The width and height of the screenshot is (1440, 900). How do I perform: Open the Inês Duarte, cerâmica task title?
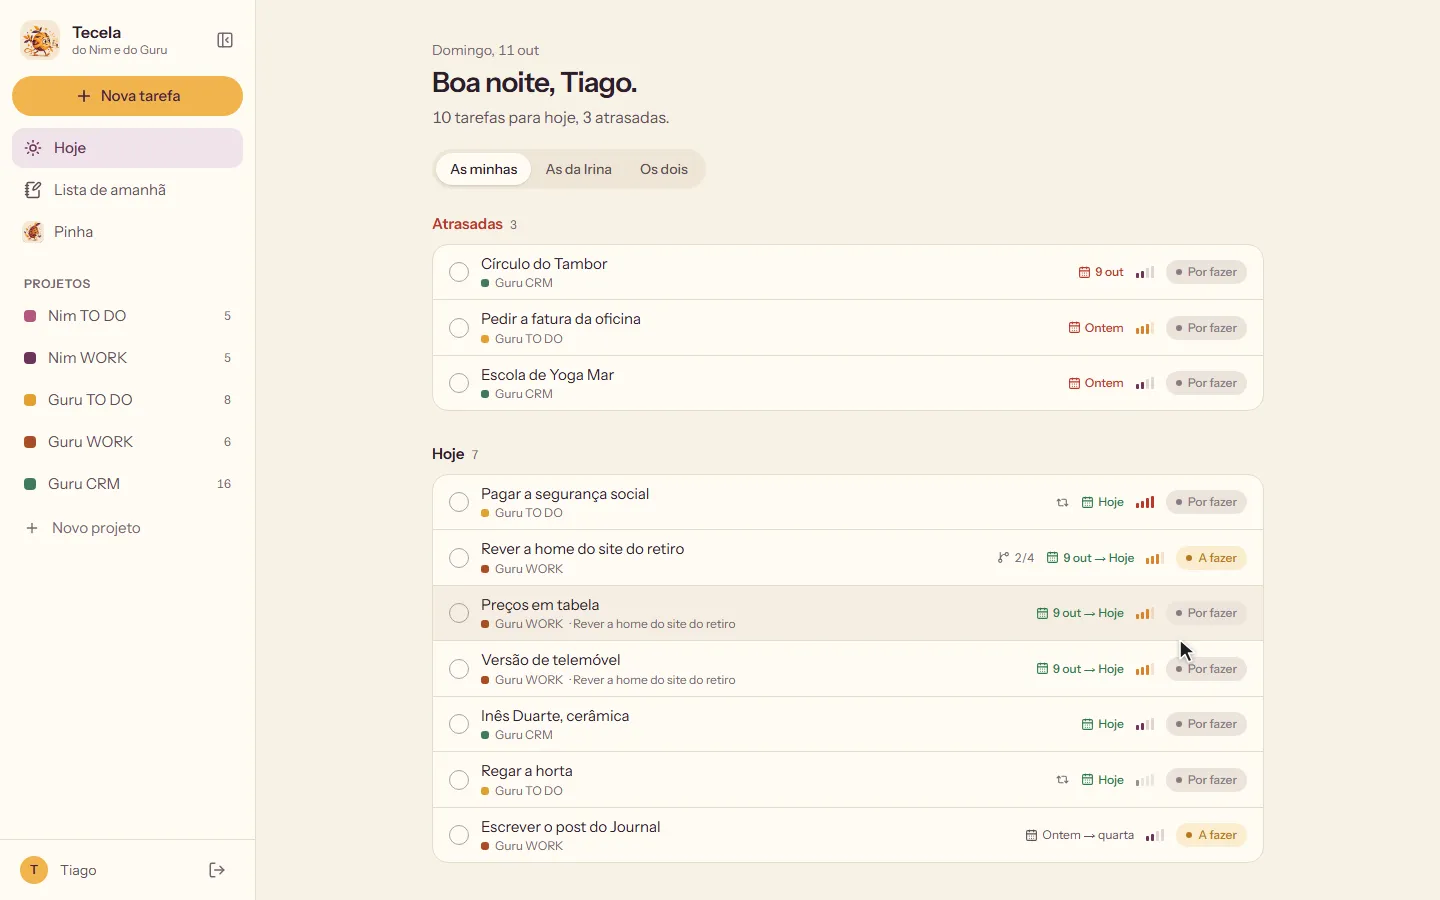pos(555,716)
